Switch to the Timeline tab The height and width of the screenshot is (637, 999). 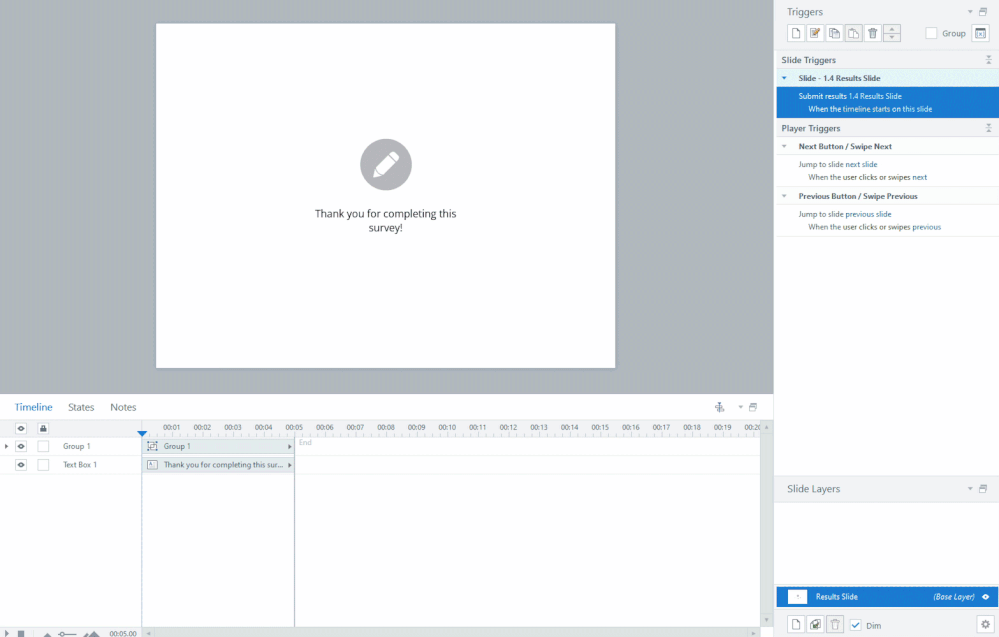[33, 407]
